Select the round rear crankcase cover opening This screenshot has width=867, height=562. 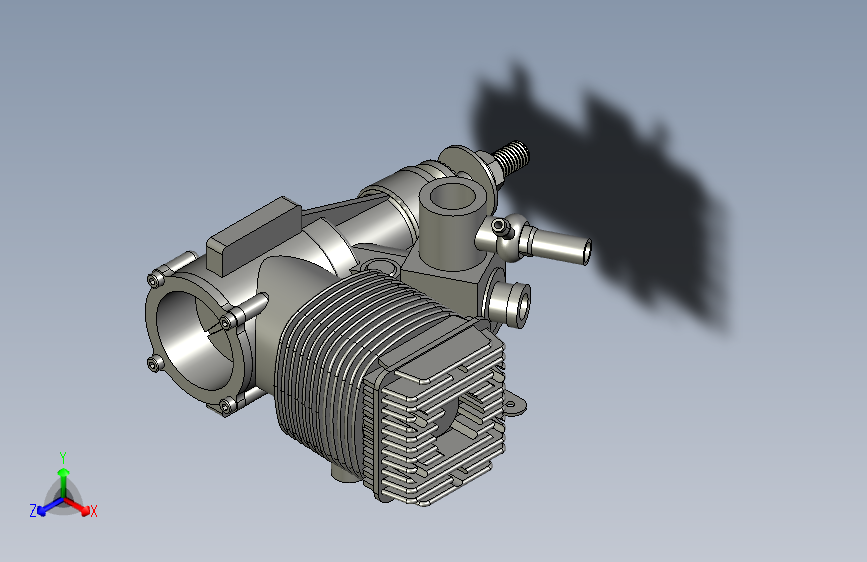[x=195, y=341]
